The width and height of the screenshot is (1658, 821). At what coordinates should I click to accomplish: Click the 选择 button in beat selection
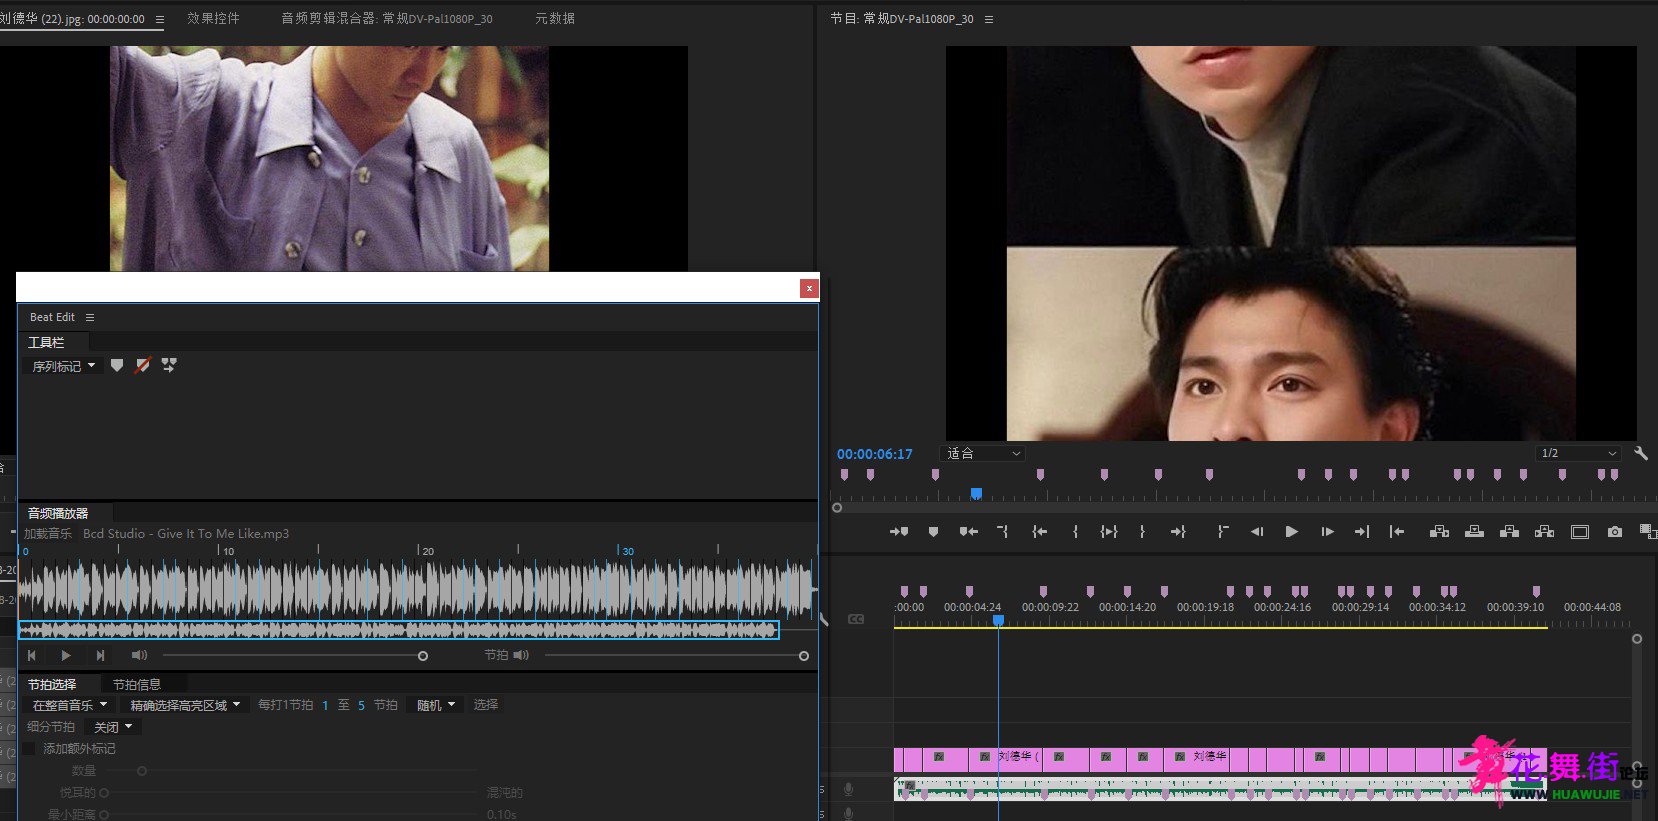[486, 705]
